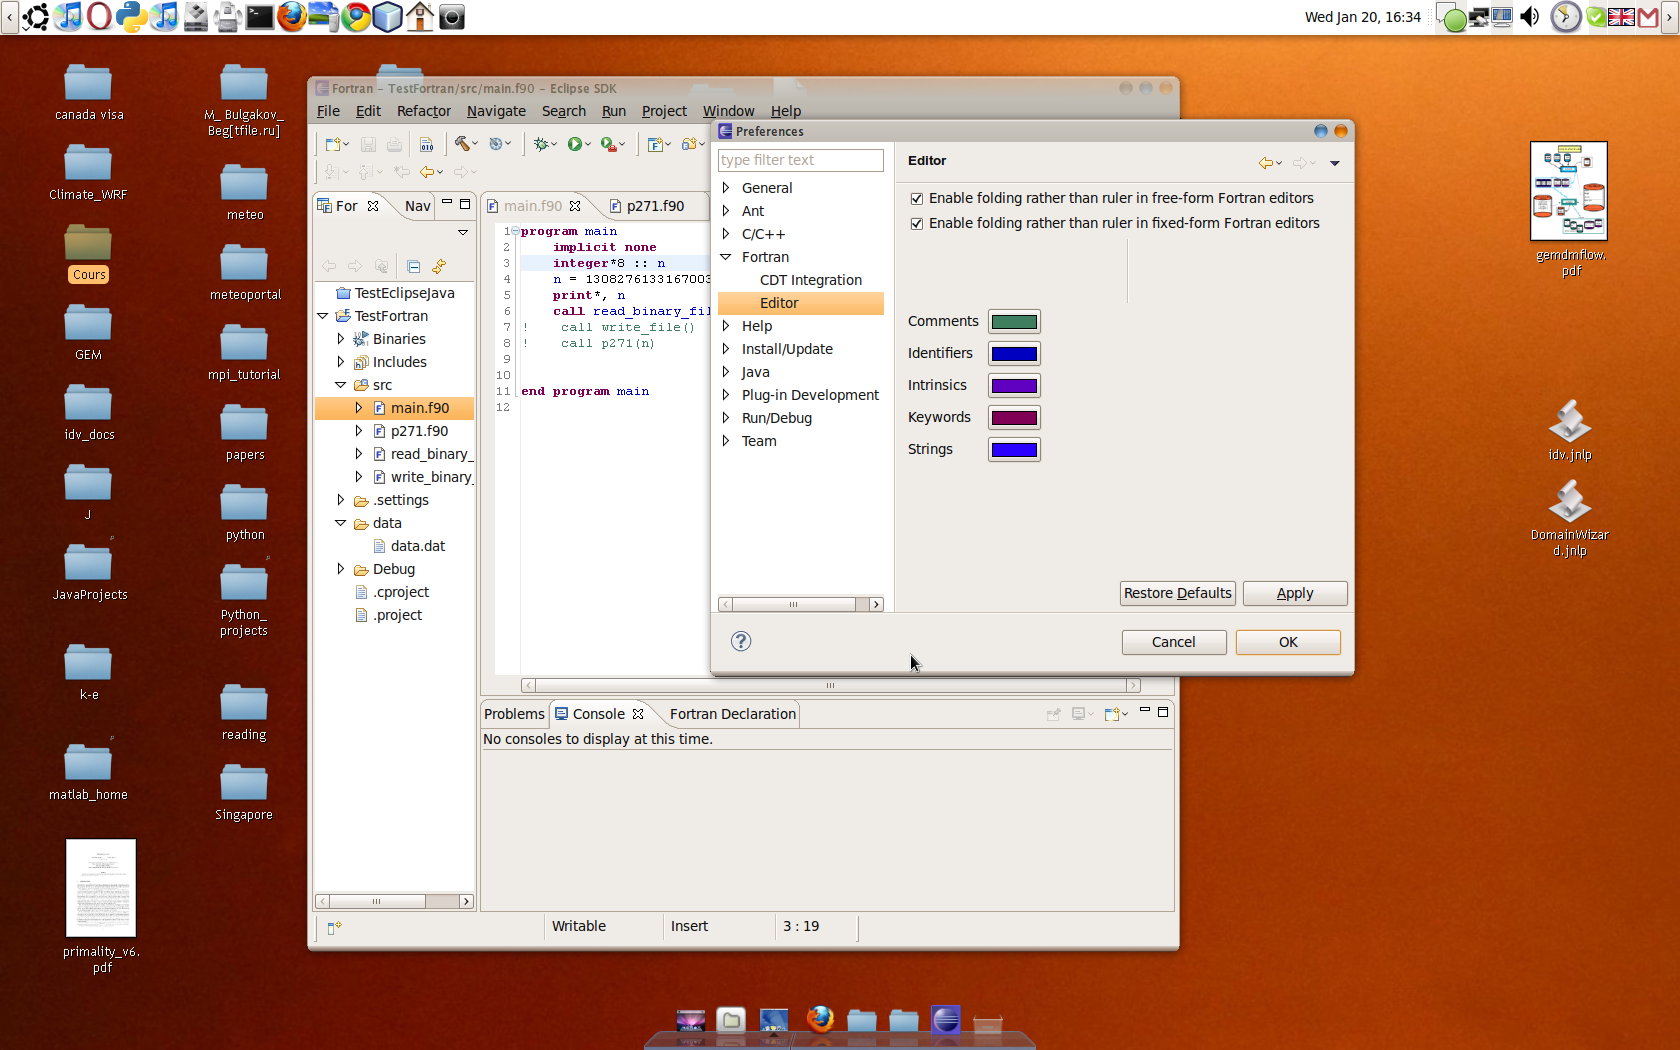Select data.dat file in project tree
The width and height of the screenshot is (1680, 1050).
pos(418,546)
